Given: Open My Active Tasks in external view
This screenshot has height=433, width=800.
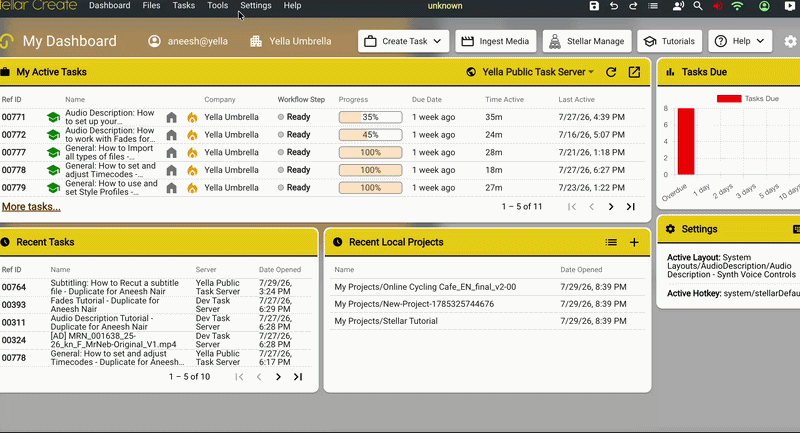Looking at the screenshot, I should [x=634, y=72].
